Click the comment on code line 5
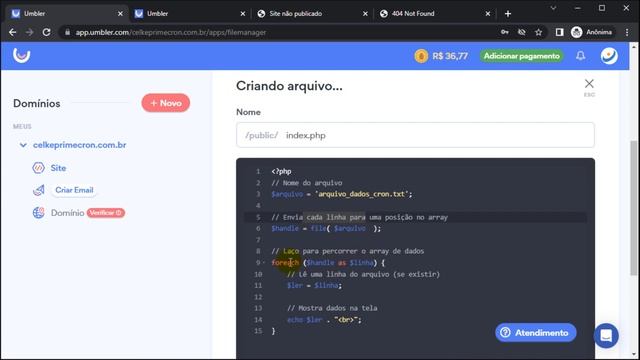This screenshot has width=640, height=360. (359, 217)
